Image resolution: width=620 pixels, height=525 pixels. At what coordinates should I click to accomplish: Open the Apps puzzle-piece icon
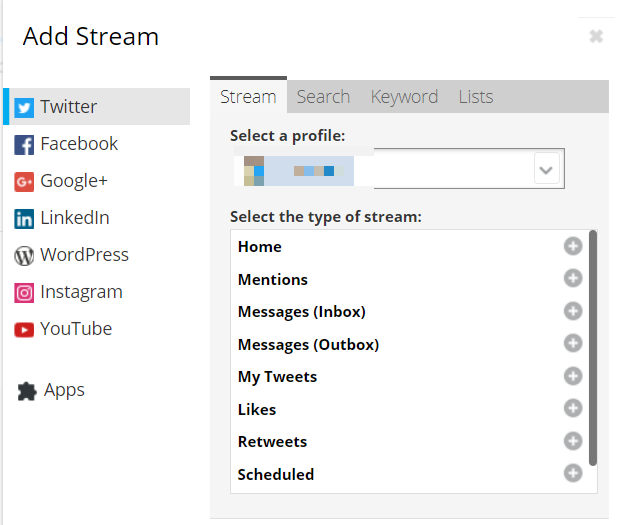pyautogui.click(x=27, y=391)
